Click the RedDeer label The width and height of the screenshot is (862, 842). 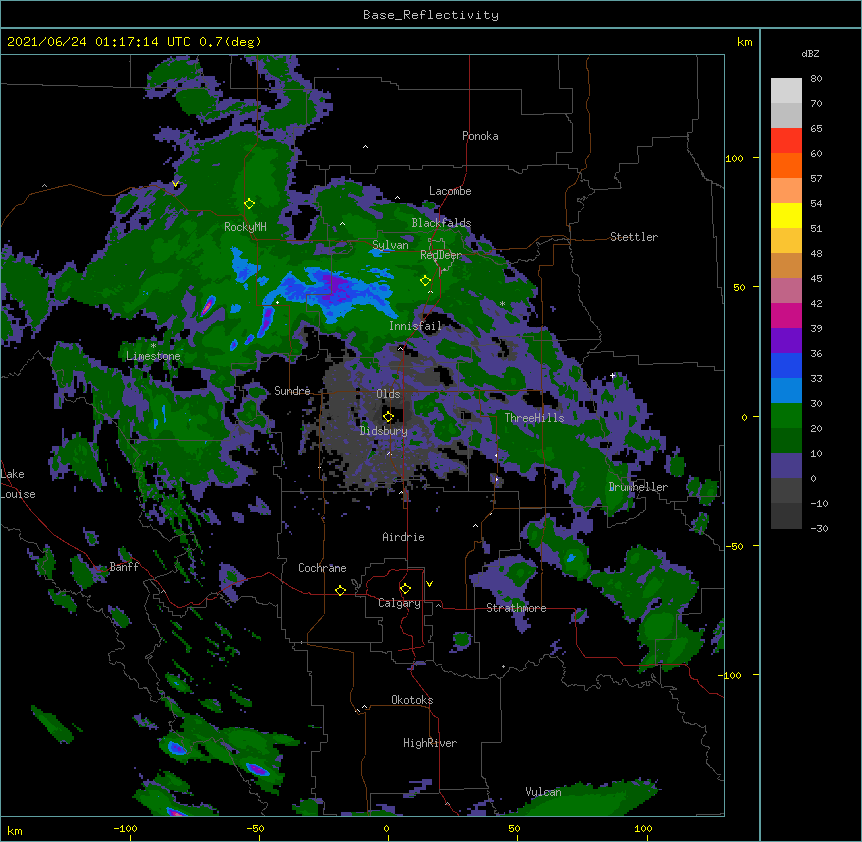441,255
